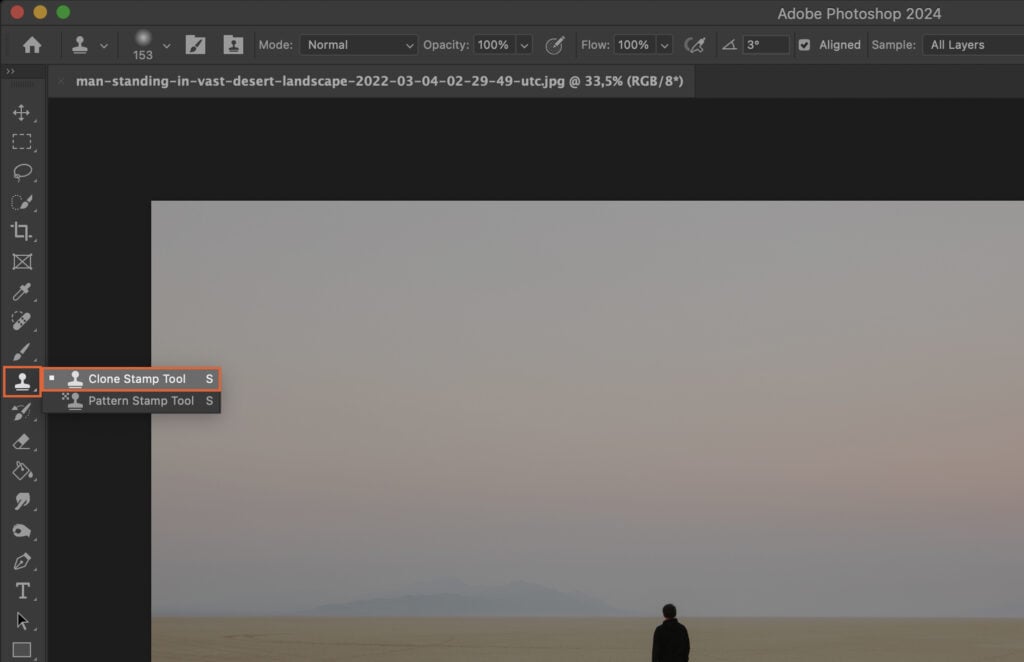Screen dimensions: 1024x662
Task: Select the Move tool
Action: (22, 113)
